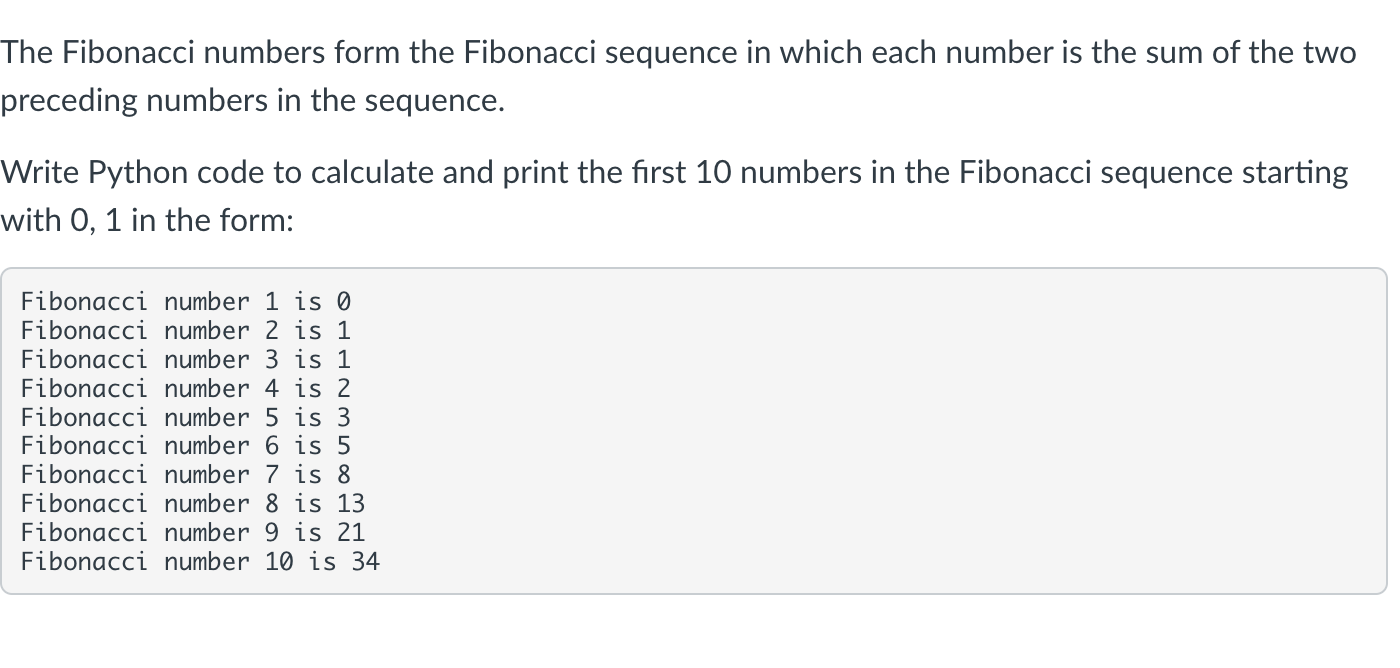
Task: Select the line 'Fibonacci number 8 is 13'
Action: click(x=193, y=504)
